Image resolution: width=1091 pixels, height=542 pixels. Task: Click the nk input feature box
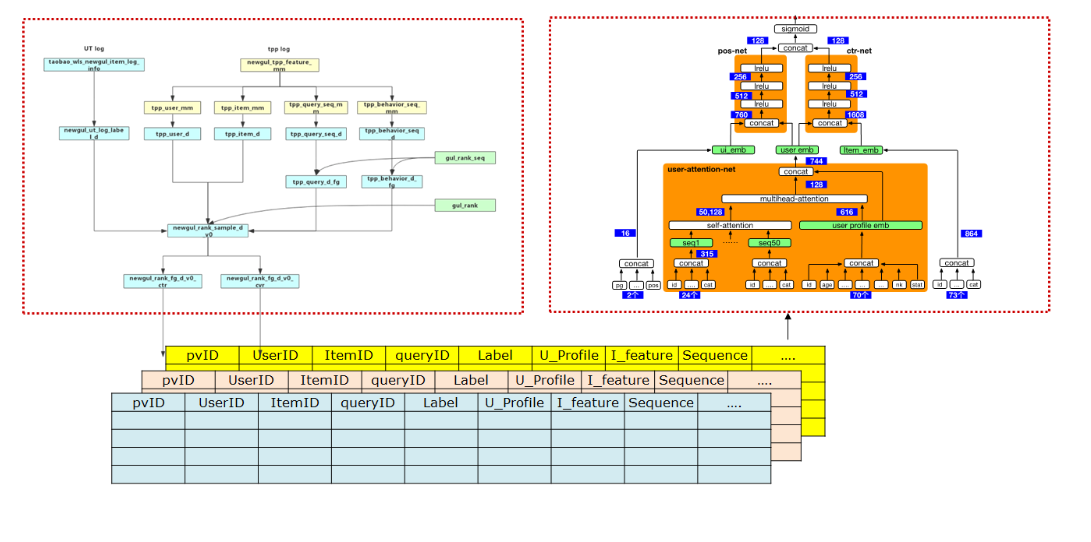[x=898, y=285]
